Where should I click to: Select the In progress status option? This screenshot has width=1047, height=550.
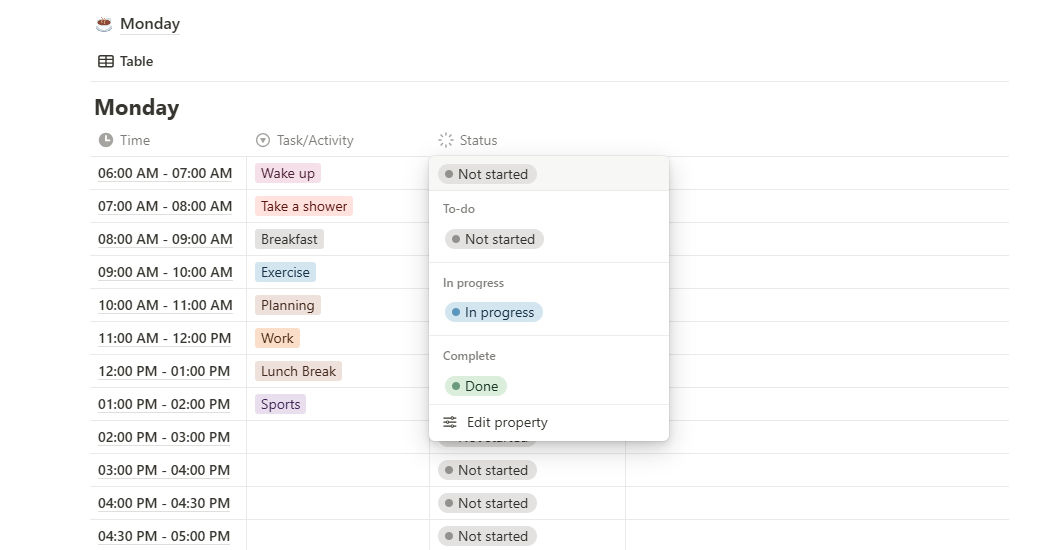click(494, 312)
